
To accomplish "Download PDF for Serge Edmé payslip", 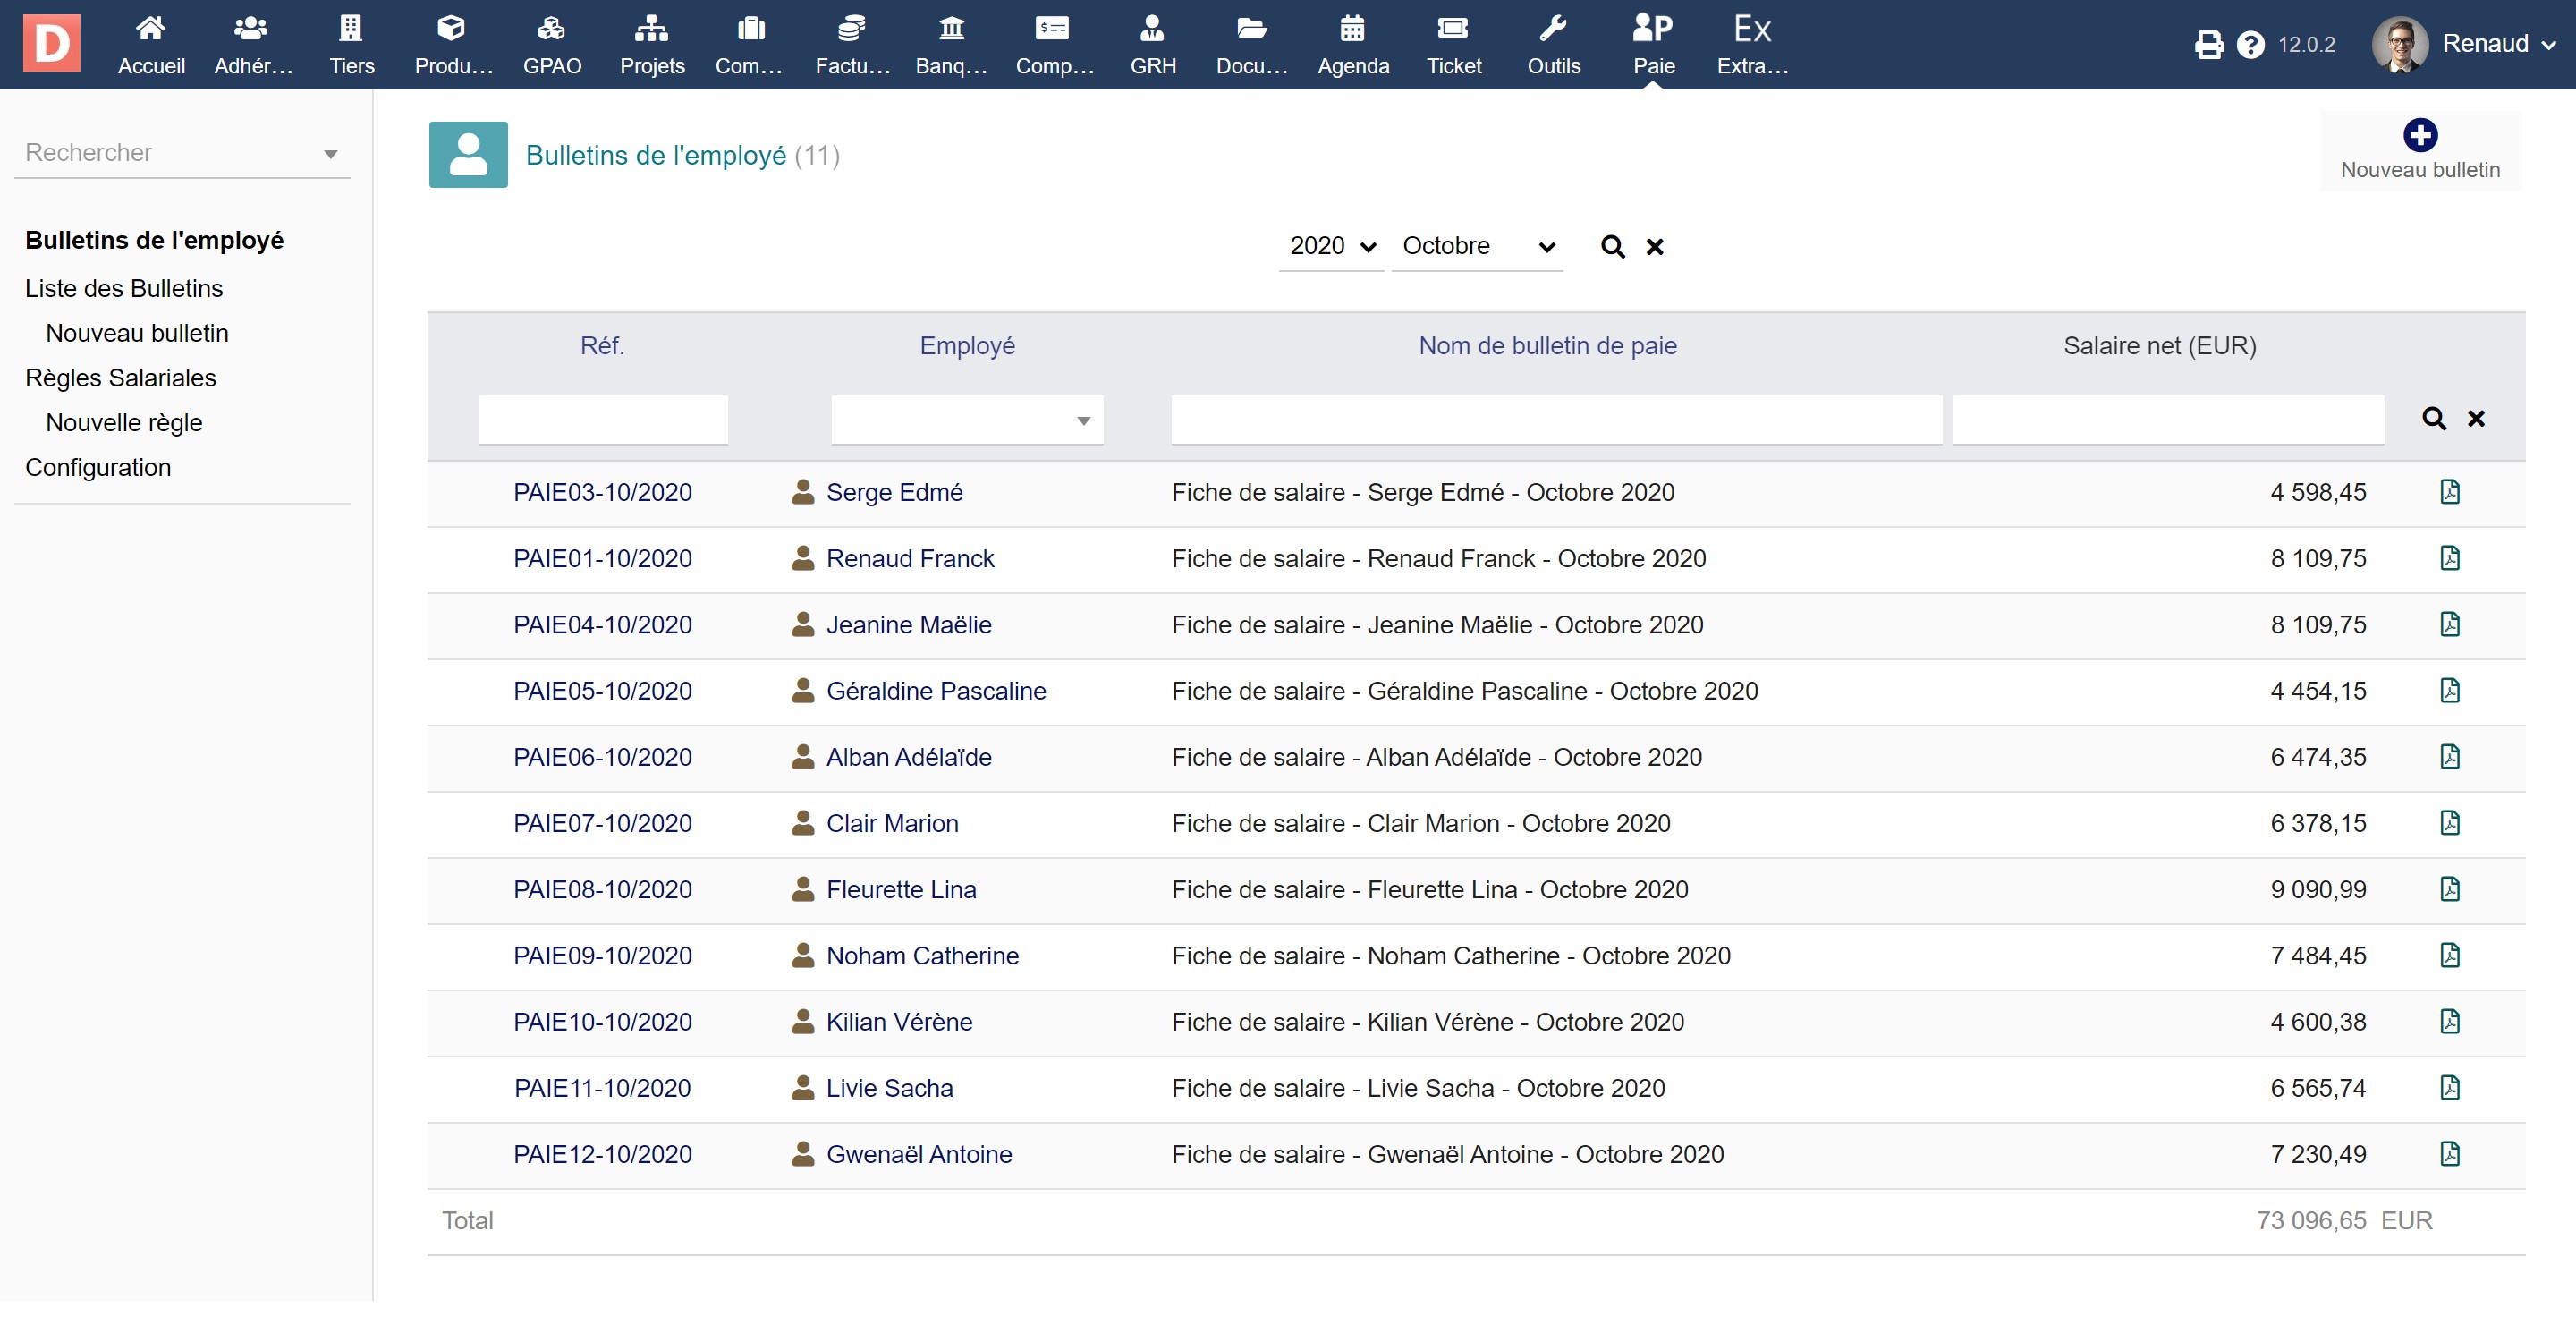I will click(2449, 492).
